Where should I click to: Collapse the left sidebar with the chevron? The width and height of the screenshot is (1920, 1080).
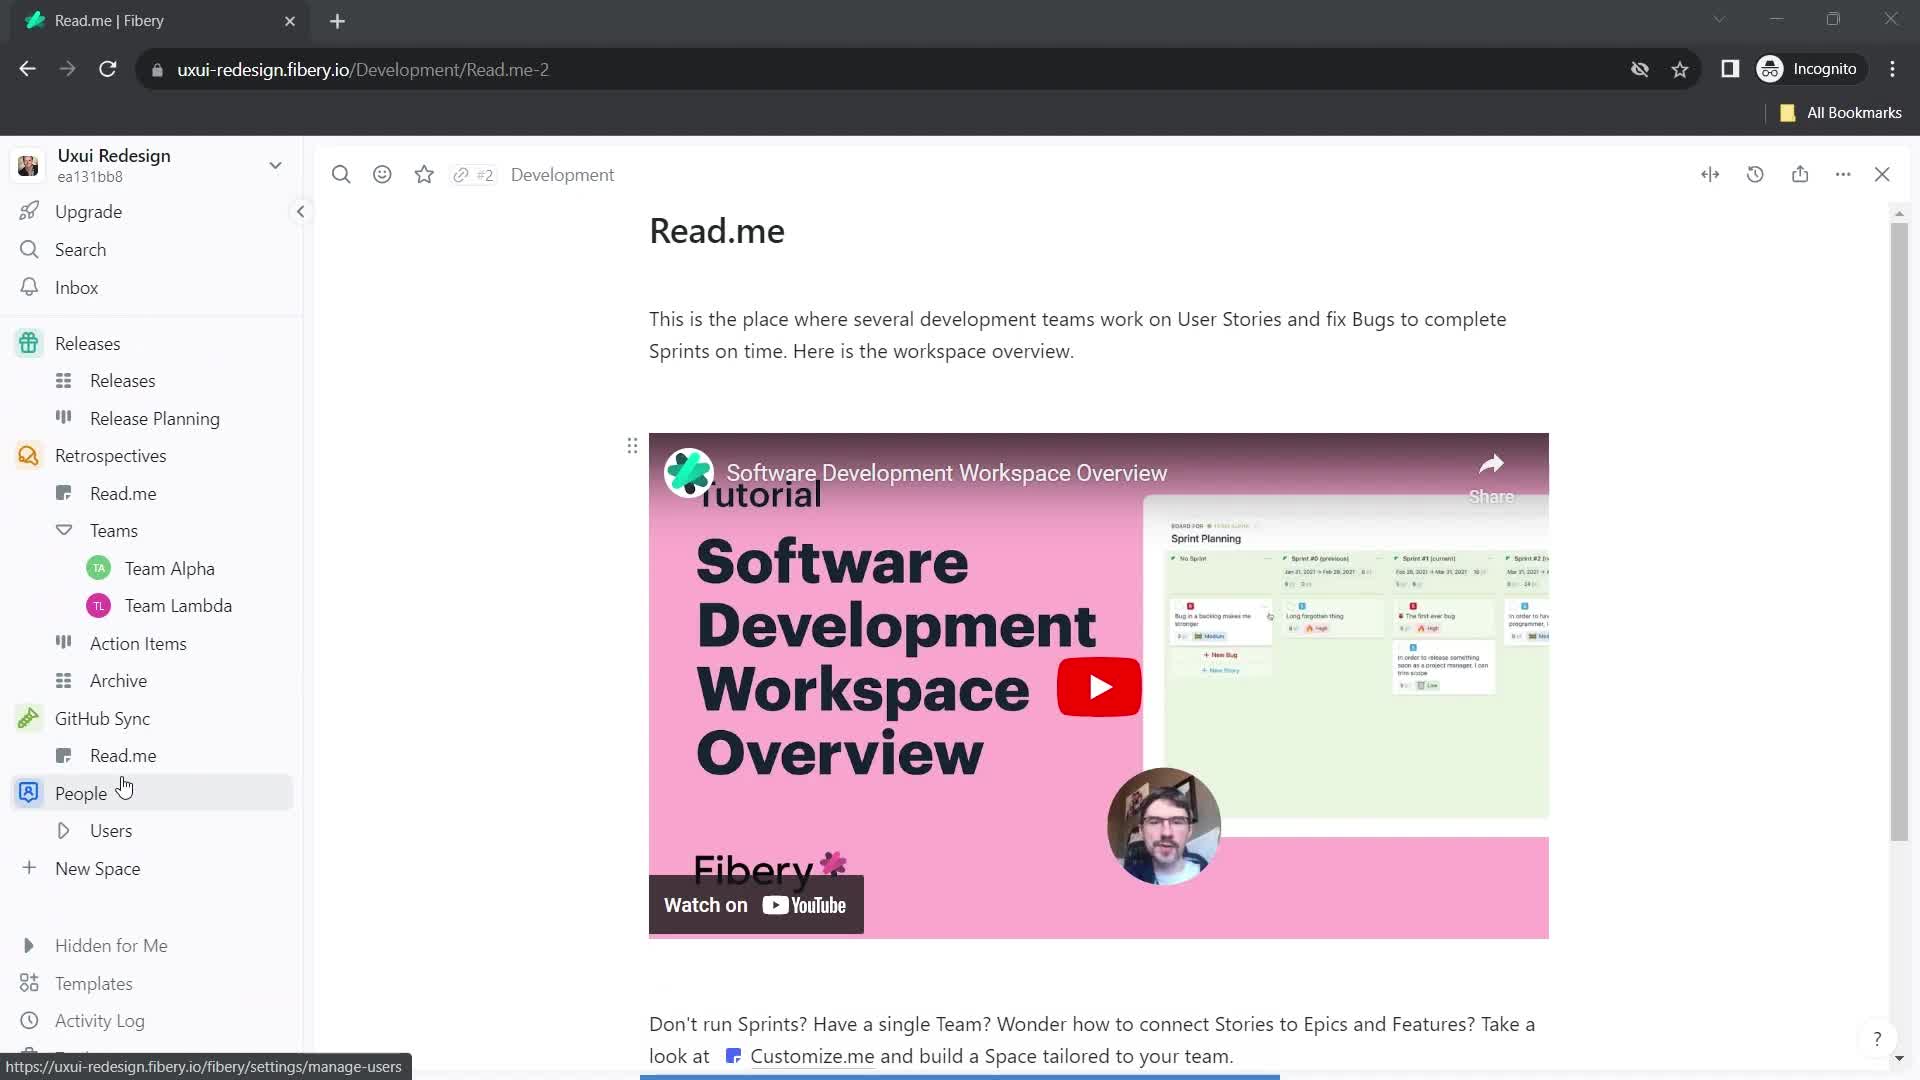tap(300, 212)
